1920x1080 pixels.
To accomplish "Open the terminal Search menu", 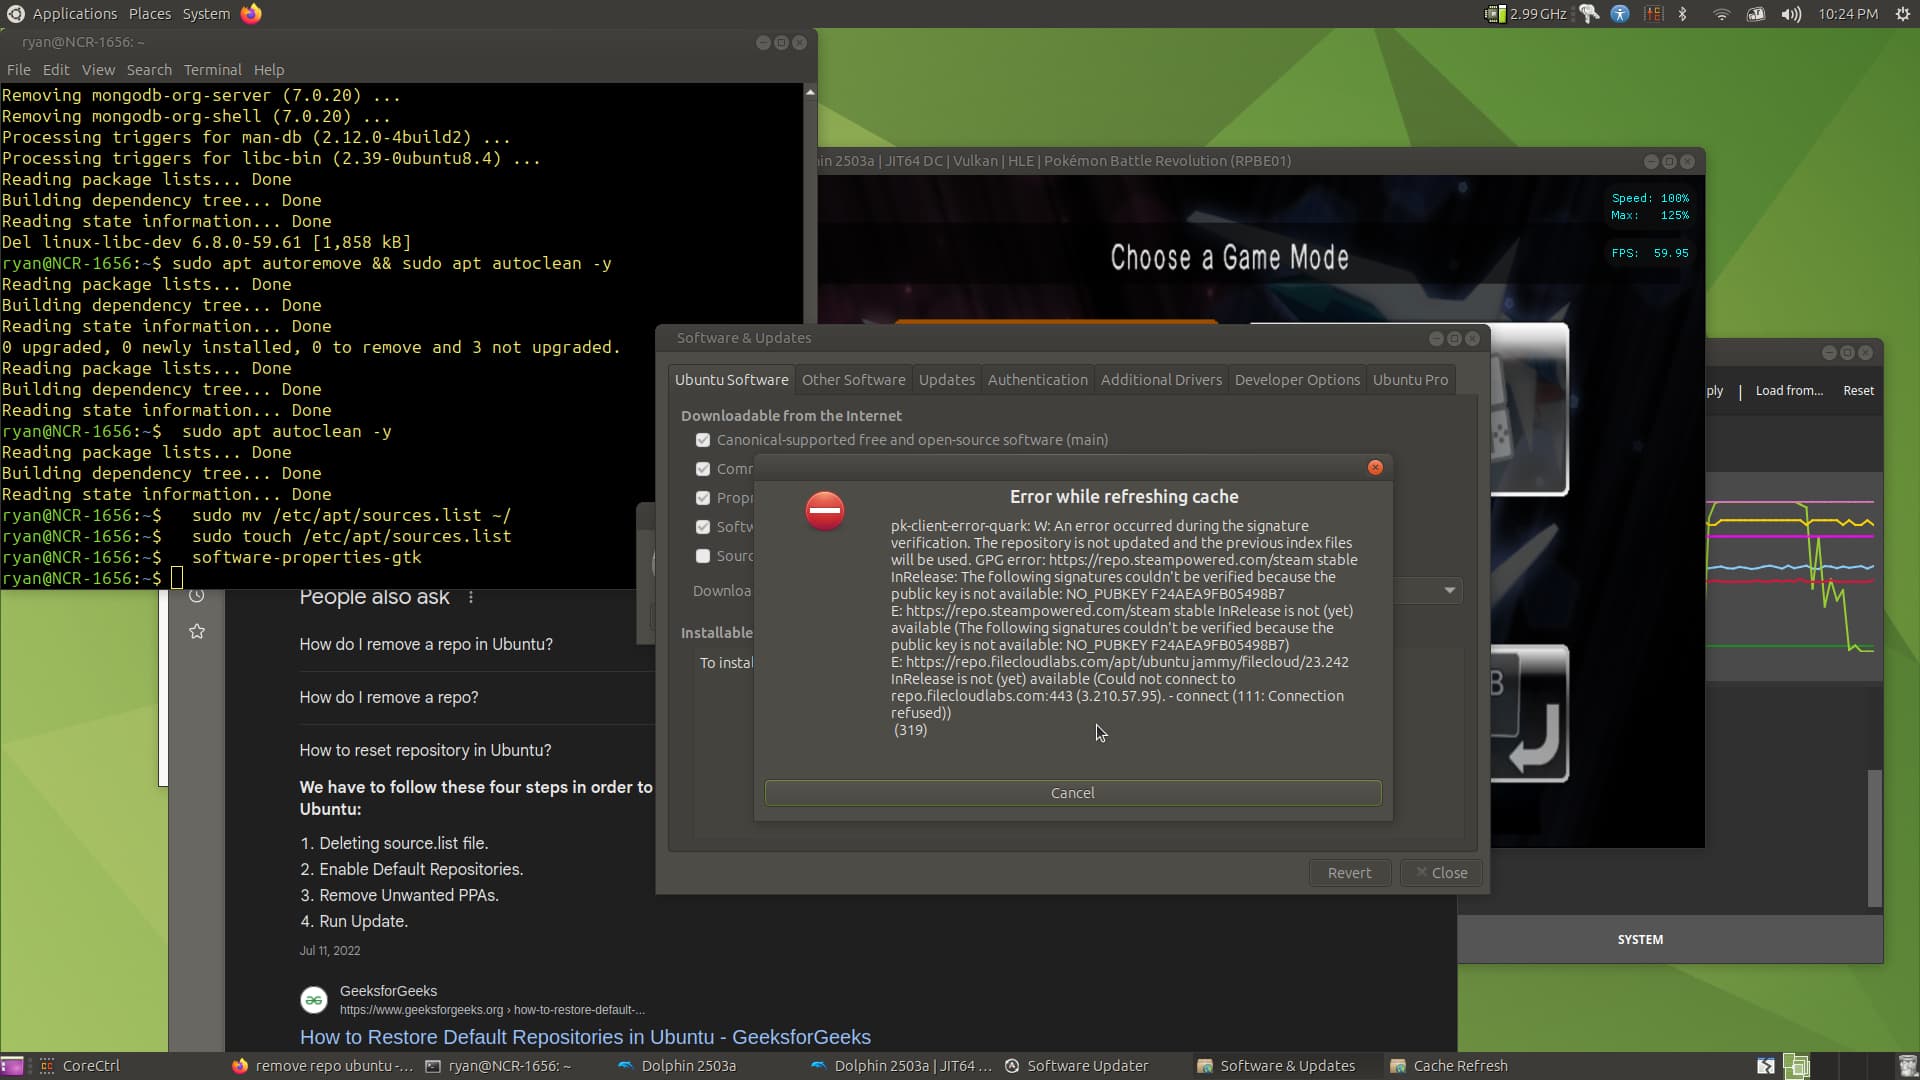I will [x=149, y=70].
